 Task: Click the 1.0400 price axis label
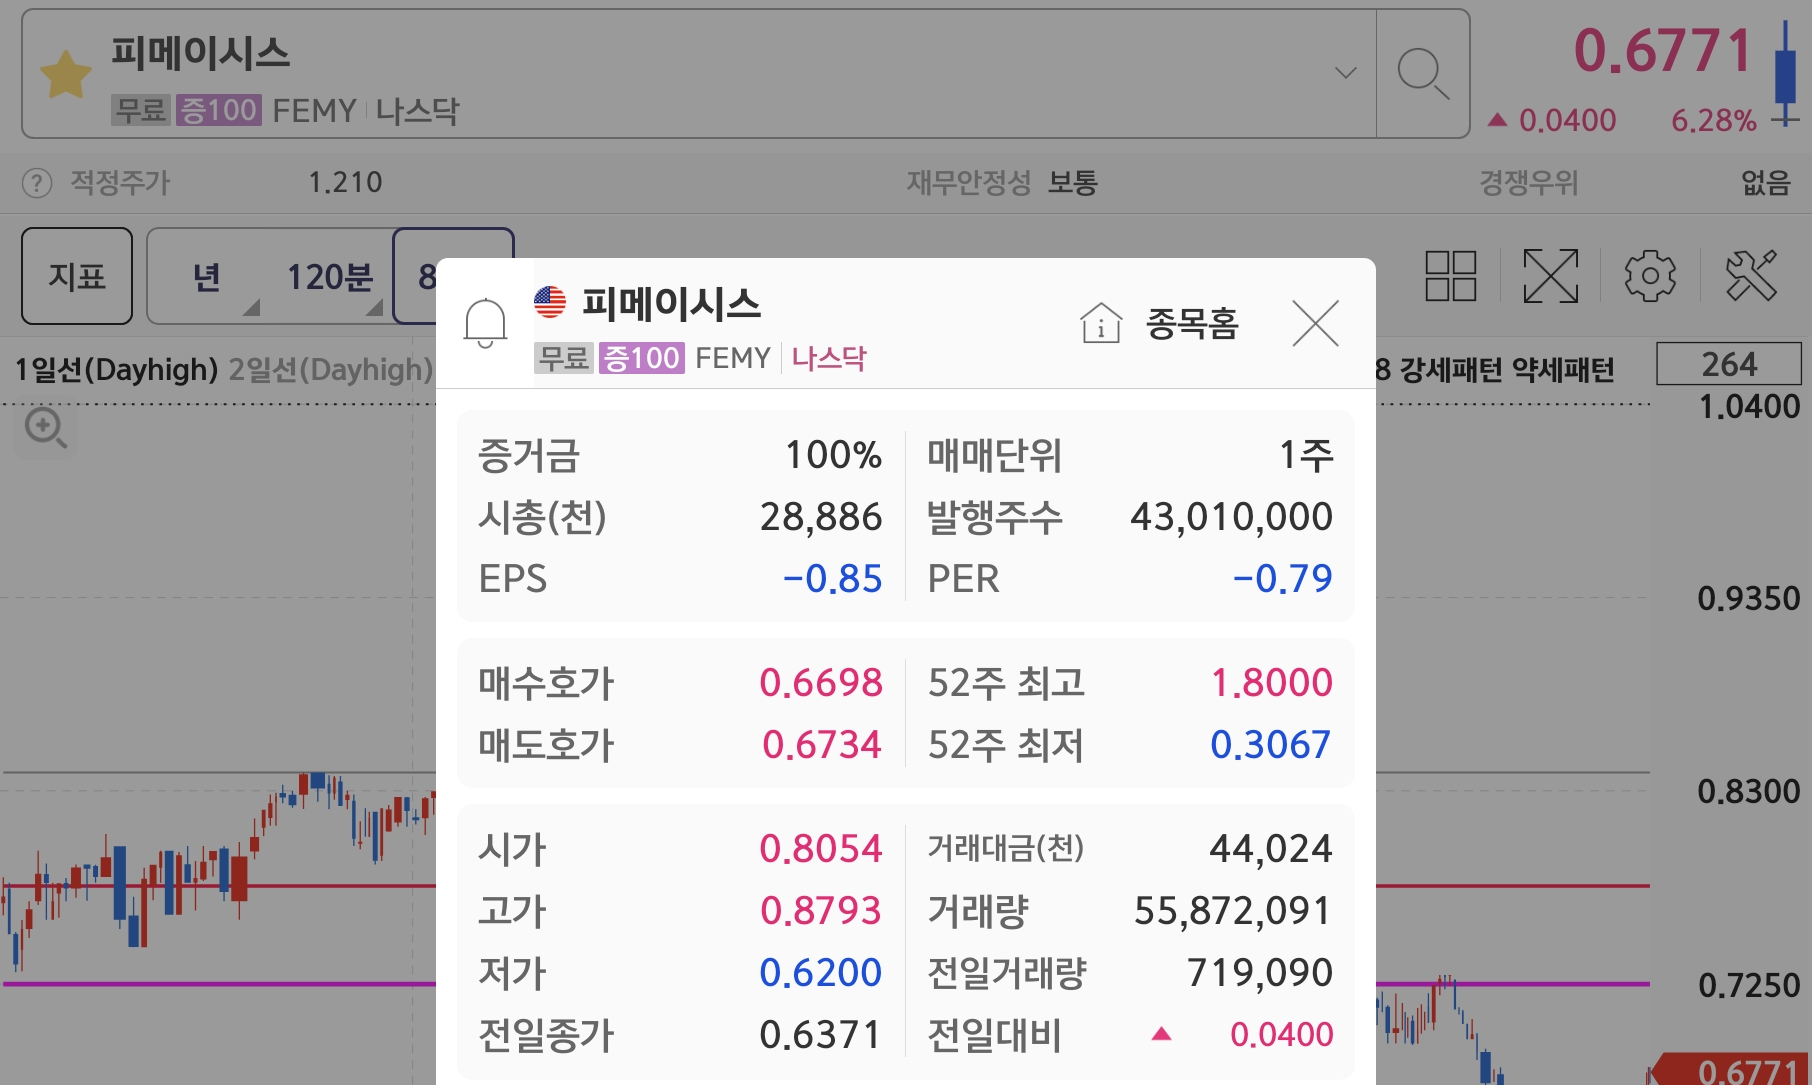pyautogui.click(x=1749, y=407)
